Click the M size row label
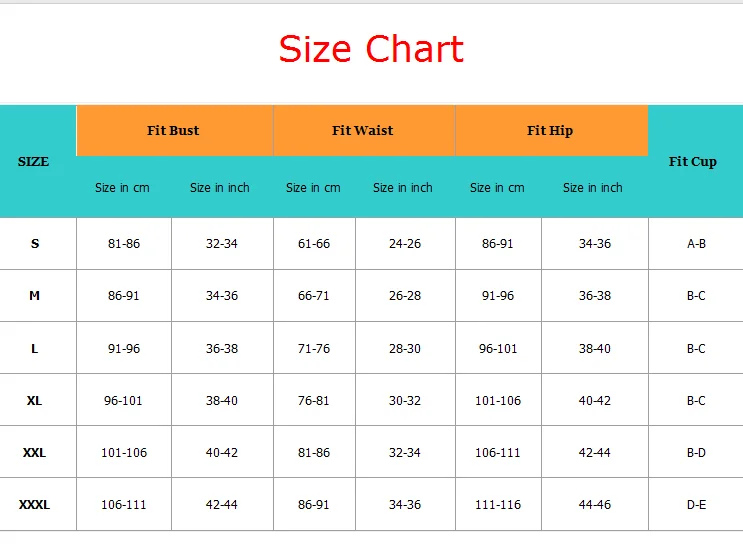Viewport: 743px width, 554px height. coord(35,296)
